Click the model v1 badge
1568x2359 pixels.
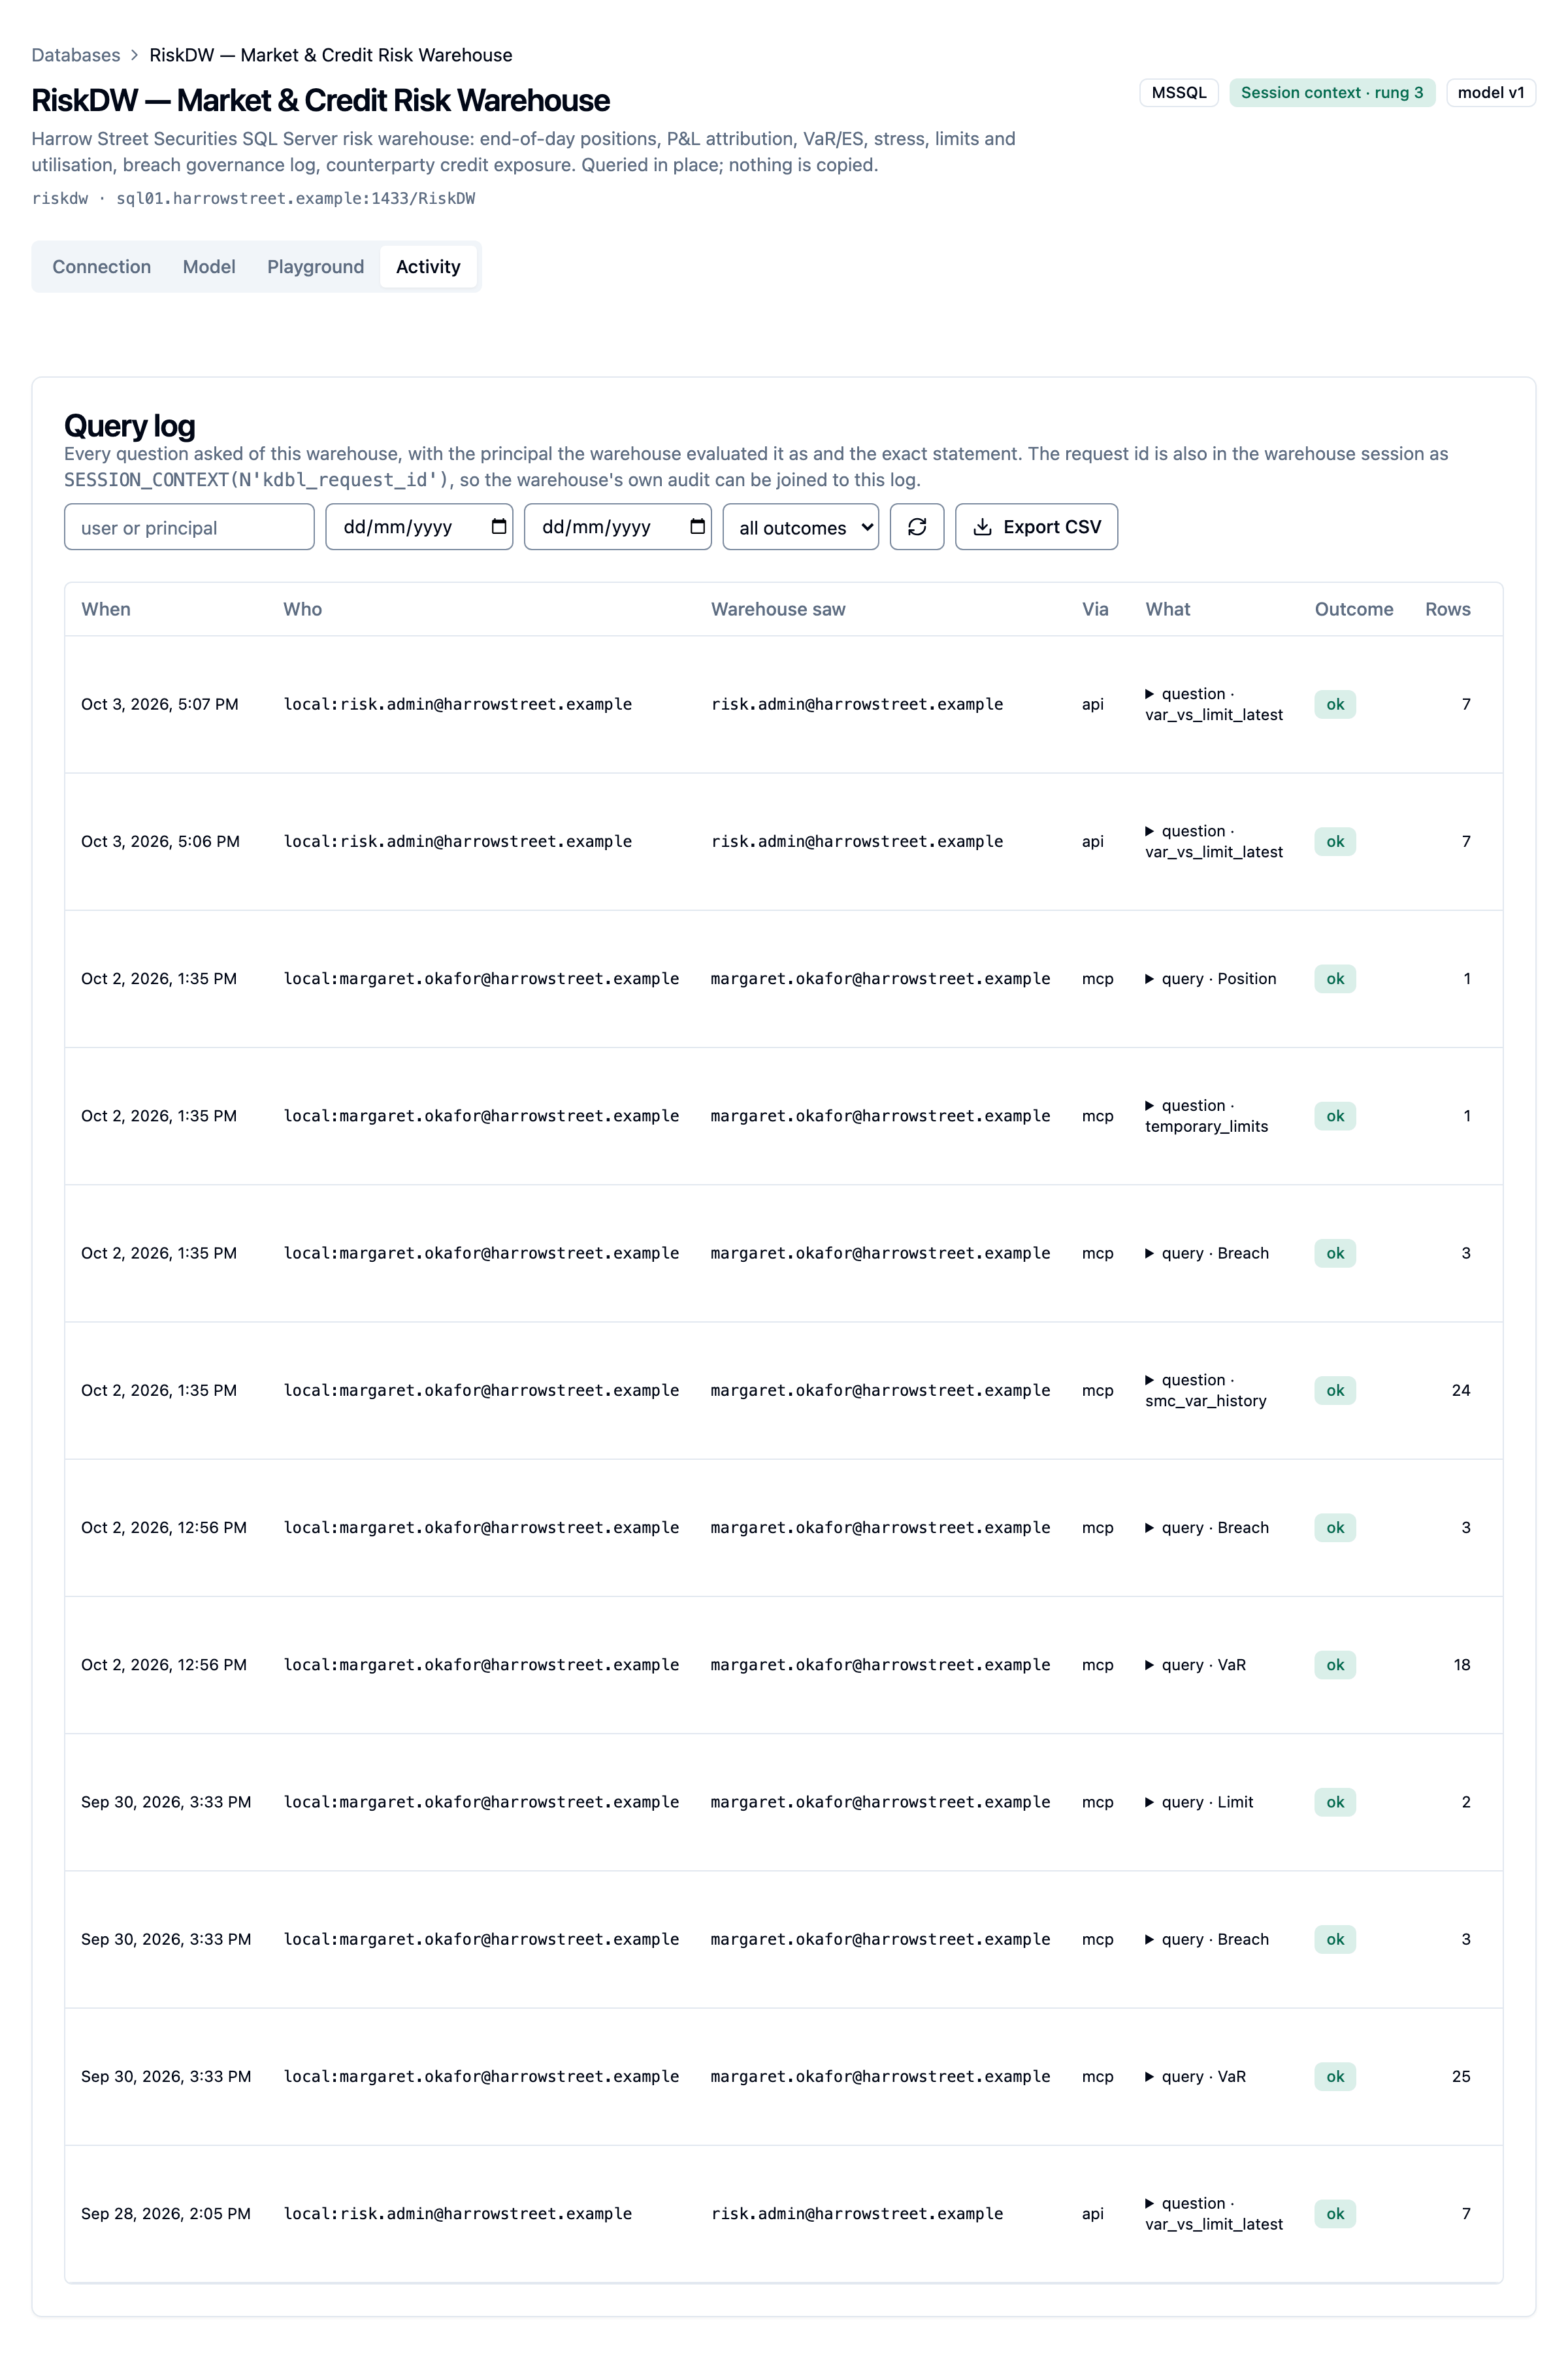coord(1491,93)
